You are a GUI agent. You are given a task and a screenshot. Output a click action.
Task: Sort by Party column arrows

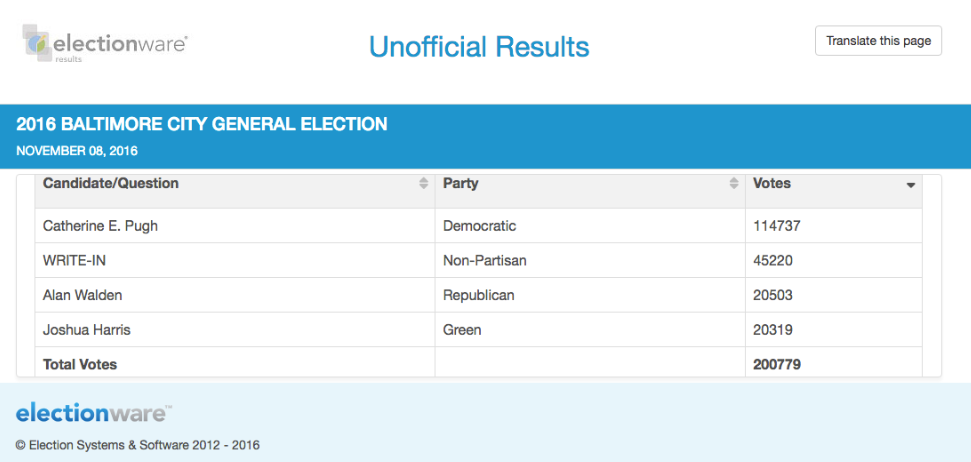click(733, 185)
